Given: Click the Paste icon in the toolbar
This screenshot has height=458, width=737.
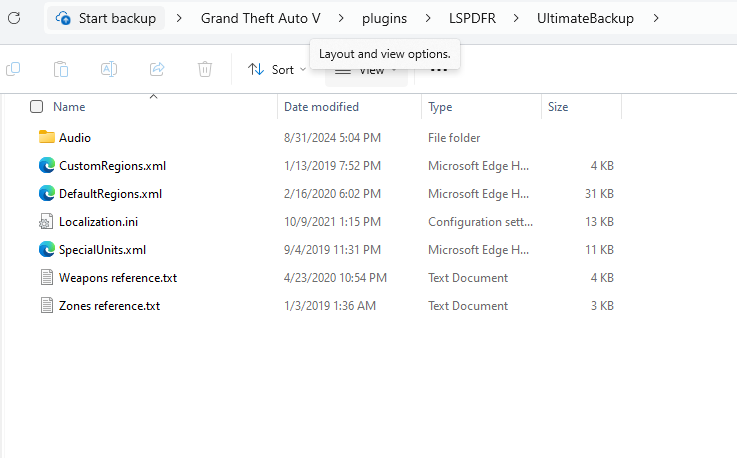Looking at the screenshot, I should pos(61,69).
